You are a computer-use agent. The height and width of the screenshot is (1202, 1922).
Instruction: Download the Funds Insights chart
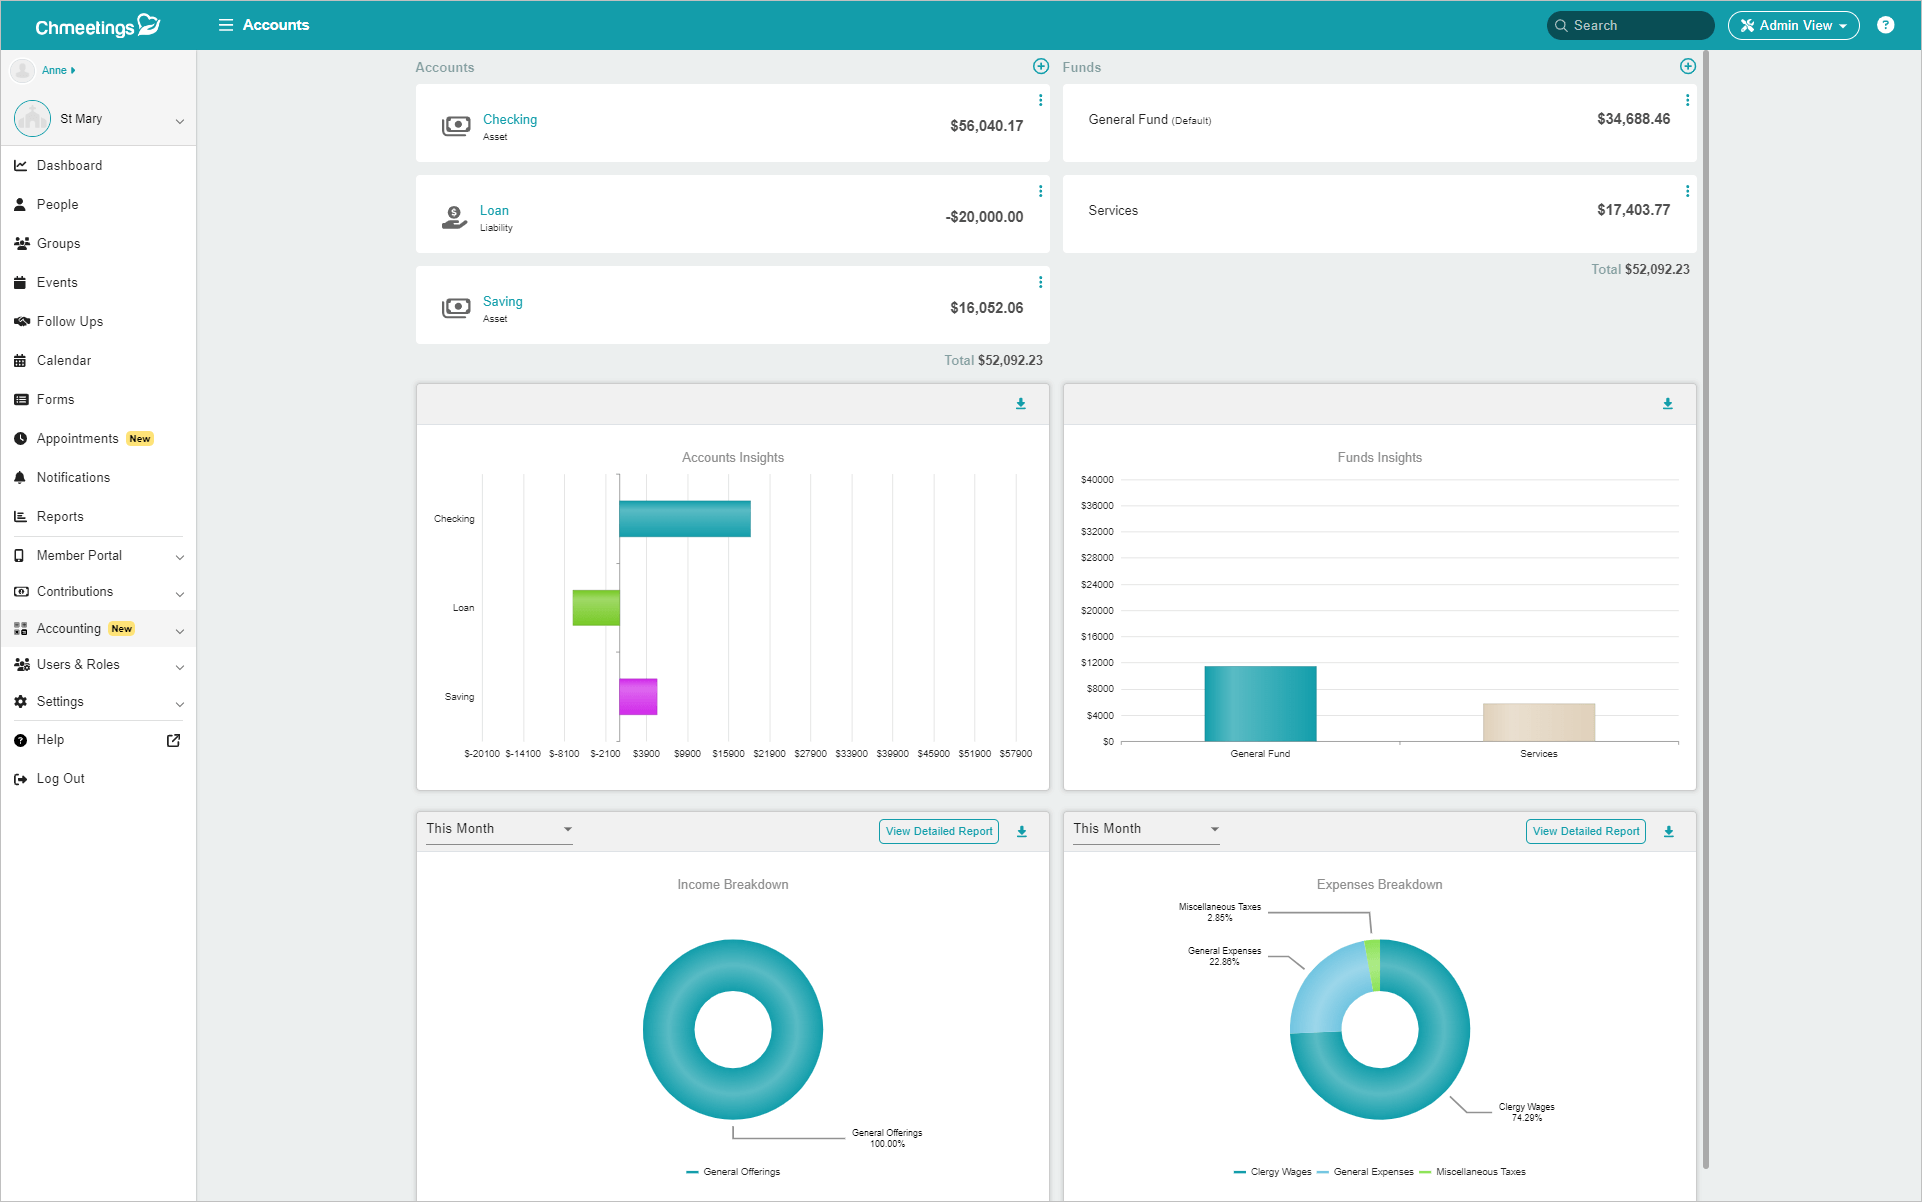[1668, 404]
